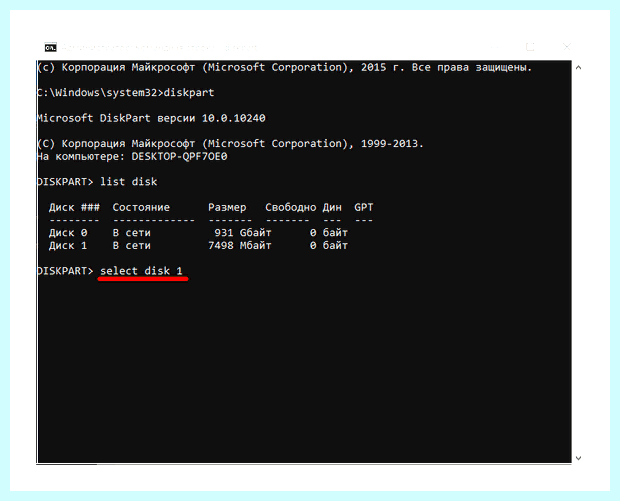Click the '931 Gбайт' size value
The width and height of the screenshot is (620, 501).
tap(243, 233)
